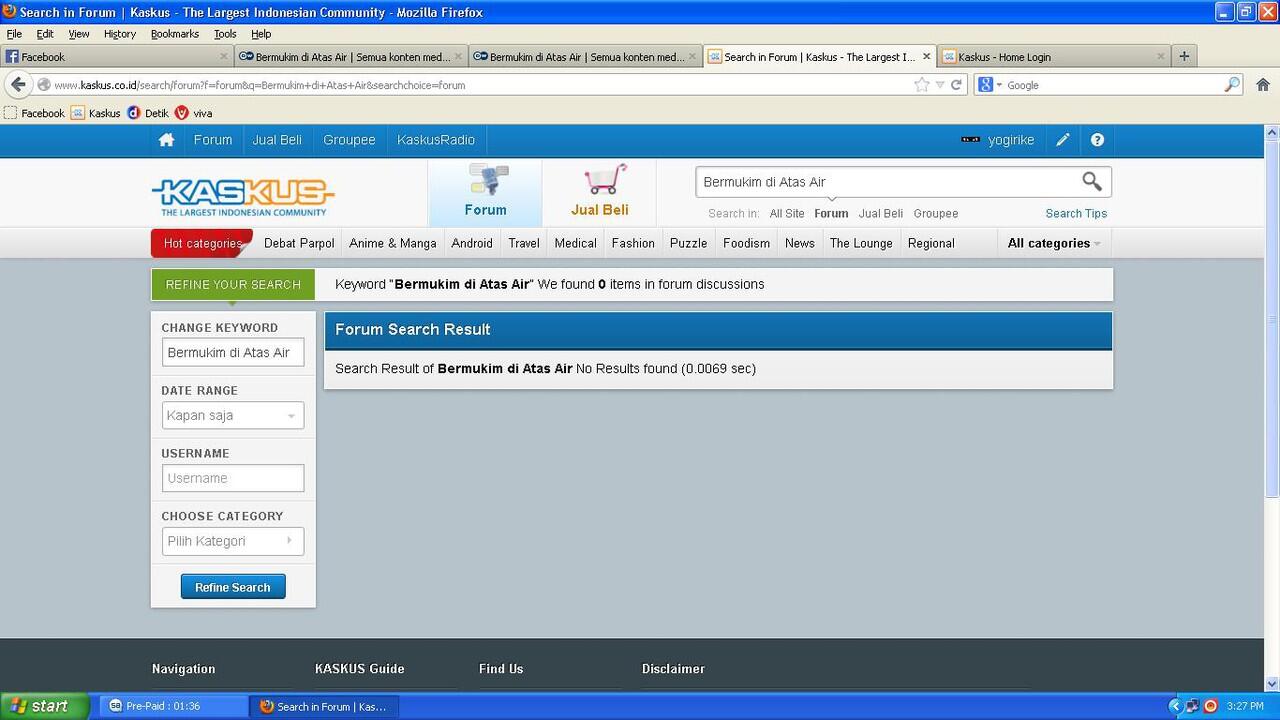Open a new tab with the plus button
Image resolution: width=1280 pixels, height=720 pixels.
[x=1184, y=56]
